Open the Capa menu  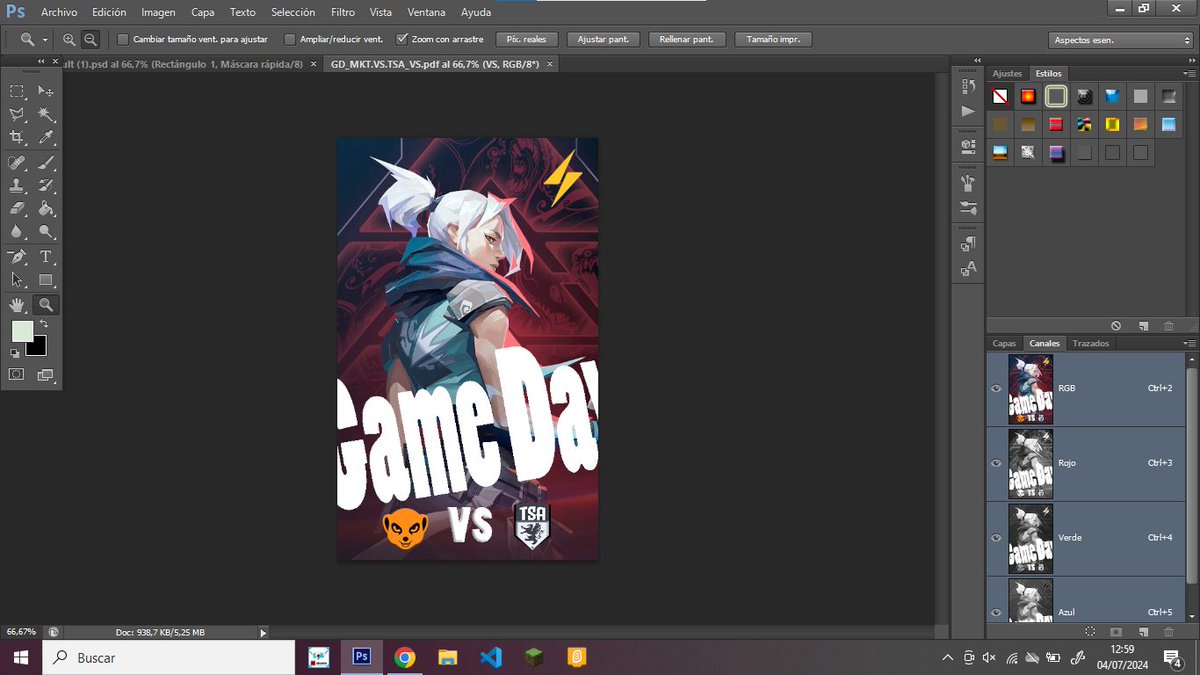click(203, 12)
